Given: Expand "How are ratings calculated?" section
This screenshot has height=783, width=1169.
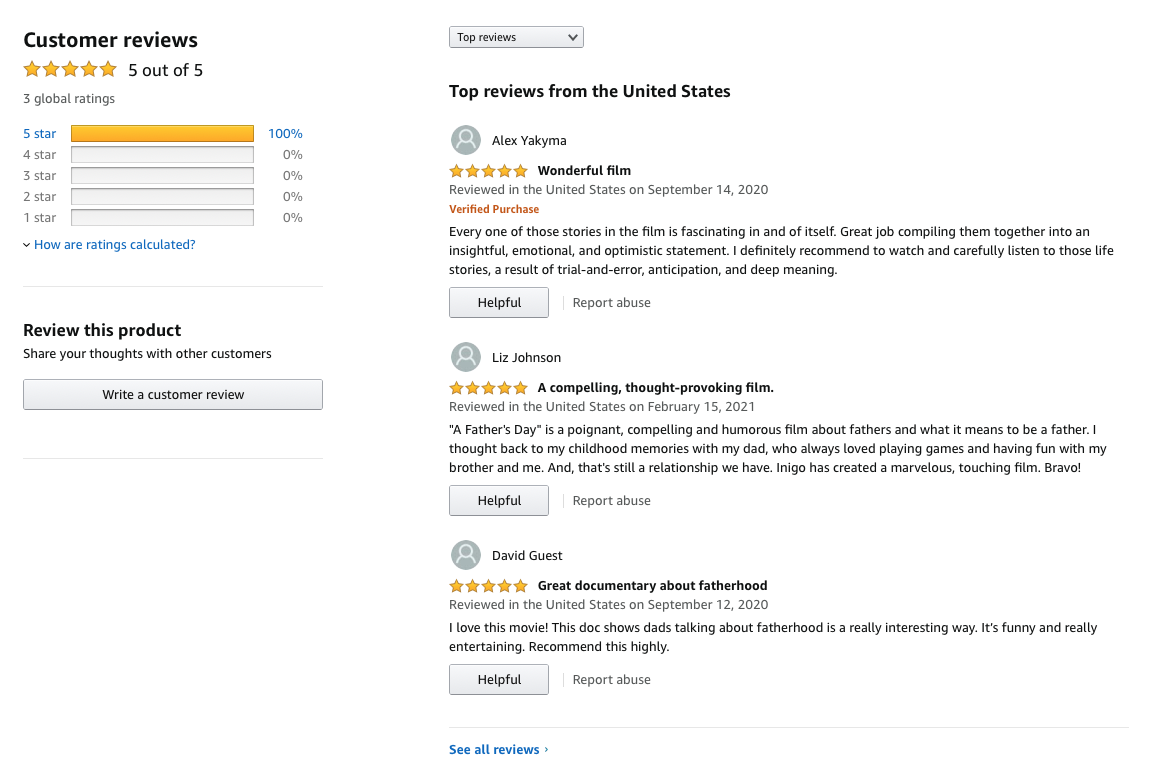Looking at the screenshot, I should click(114, 245).
